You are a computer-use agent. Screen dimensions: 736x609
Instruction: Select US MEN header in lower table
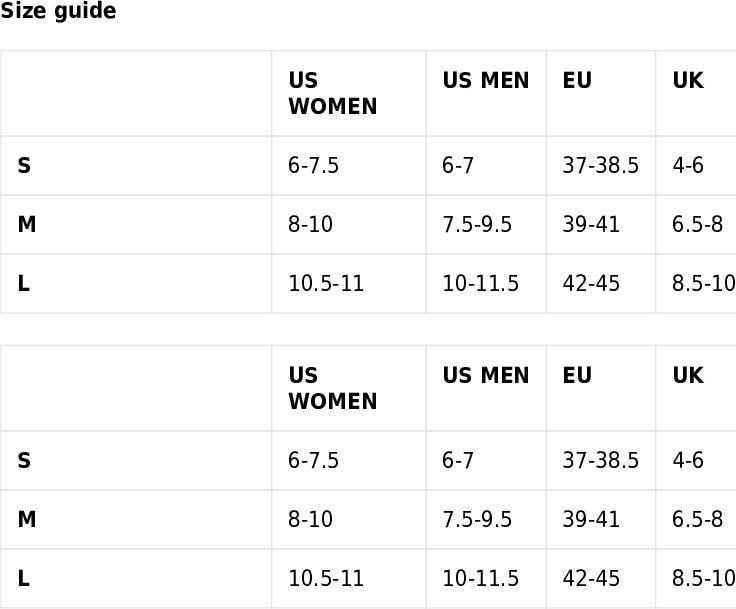click(x=485, y=376)
